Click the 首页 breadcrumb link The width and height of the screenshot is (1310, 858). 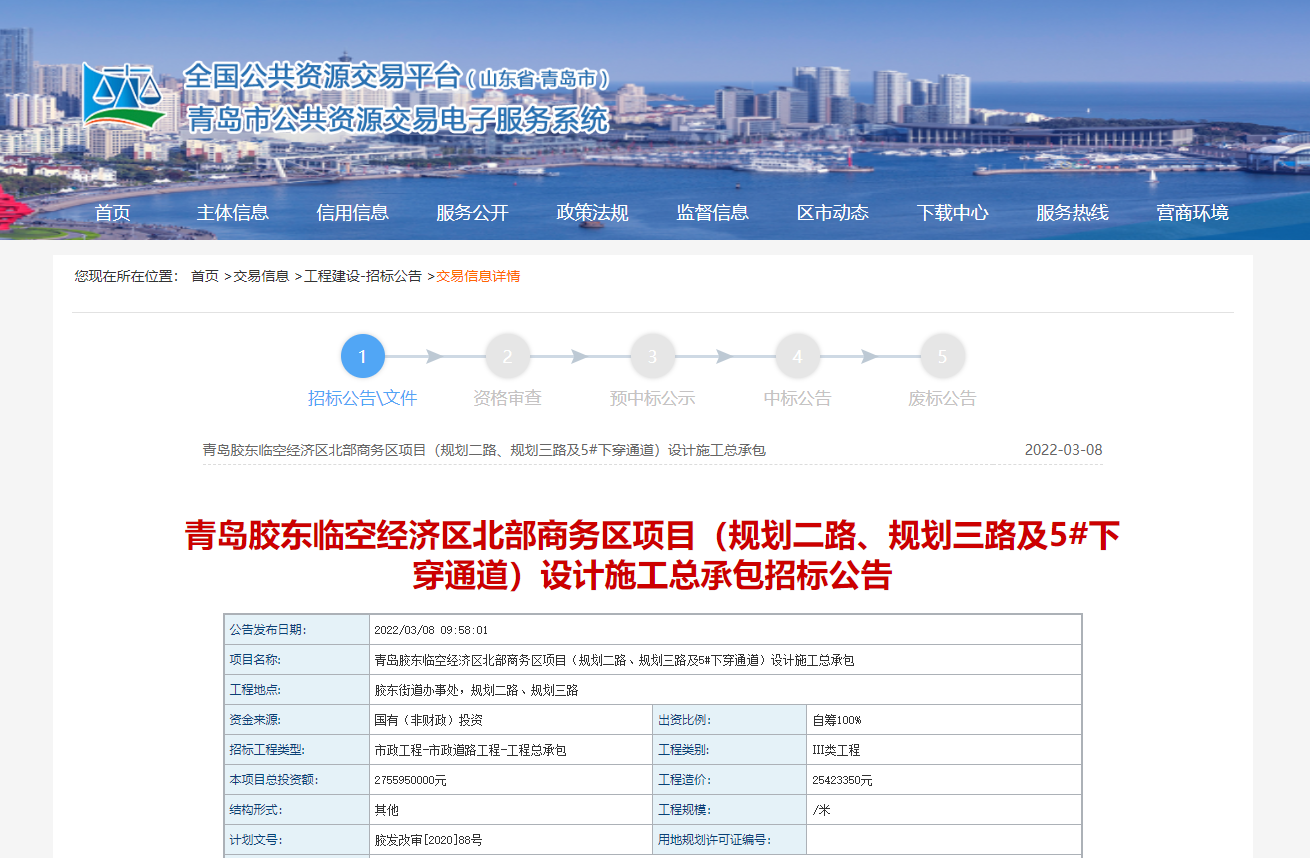click(205, 276)
